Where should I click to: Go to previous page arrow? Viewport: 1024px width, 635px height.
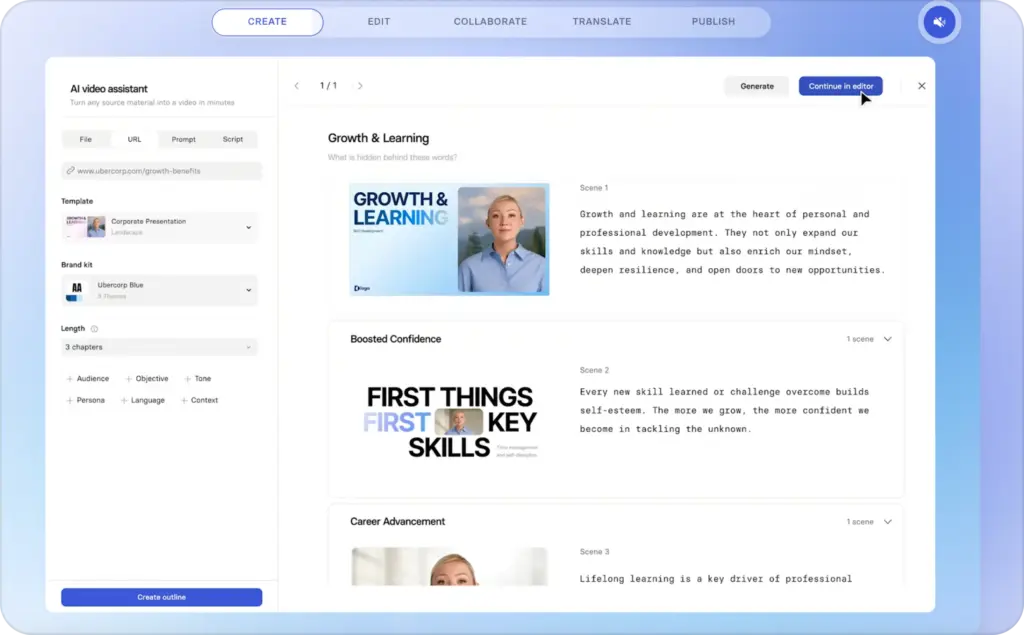pyautogui.click(x=296, y=86)
